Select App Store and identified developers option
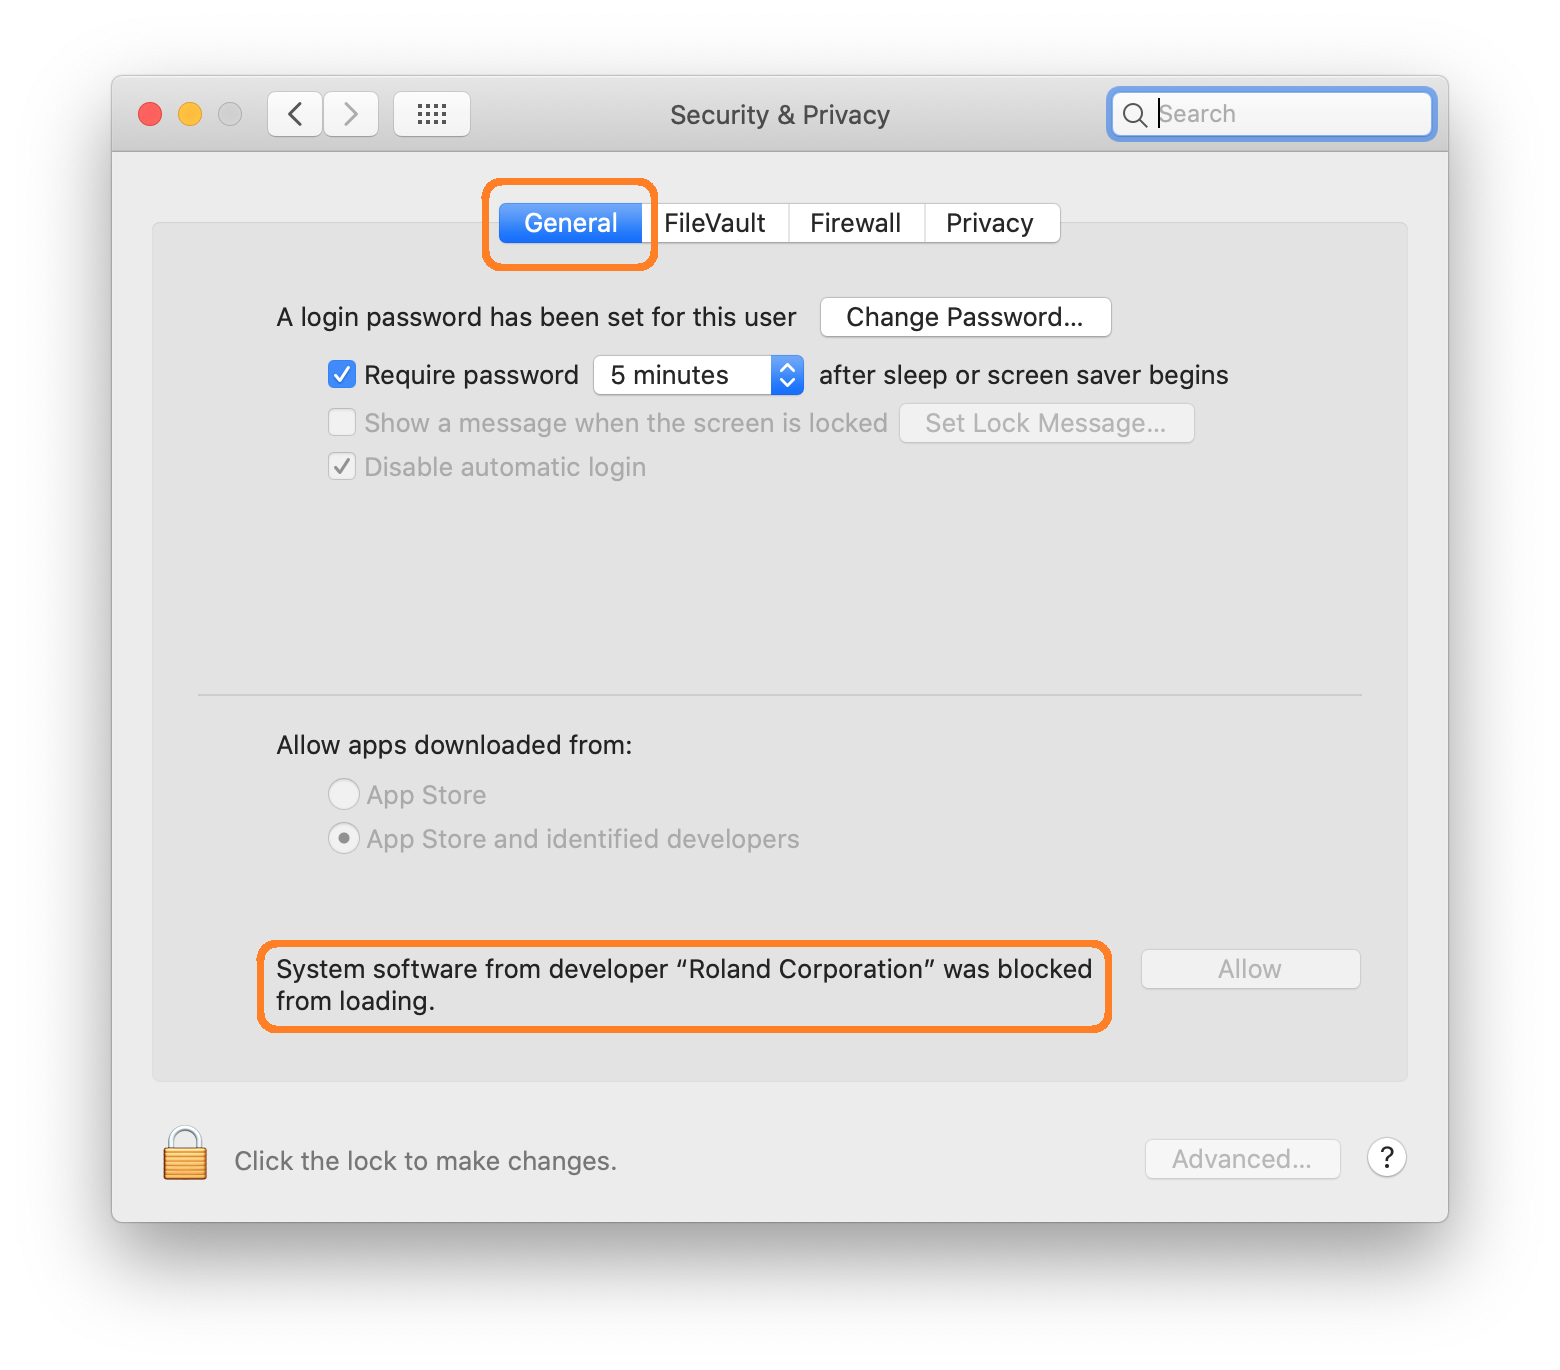This screenshot has height=1370, width=1560. pyautogui.click(x=343, y=839)
